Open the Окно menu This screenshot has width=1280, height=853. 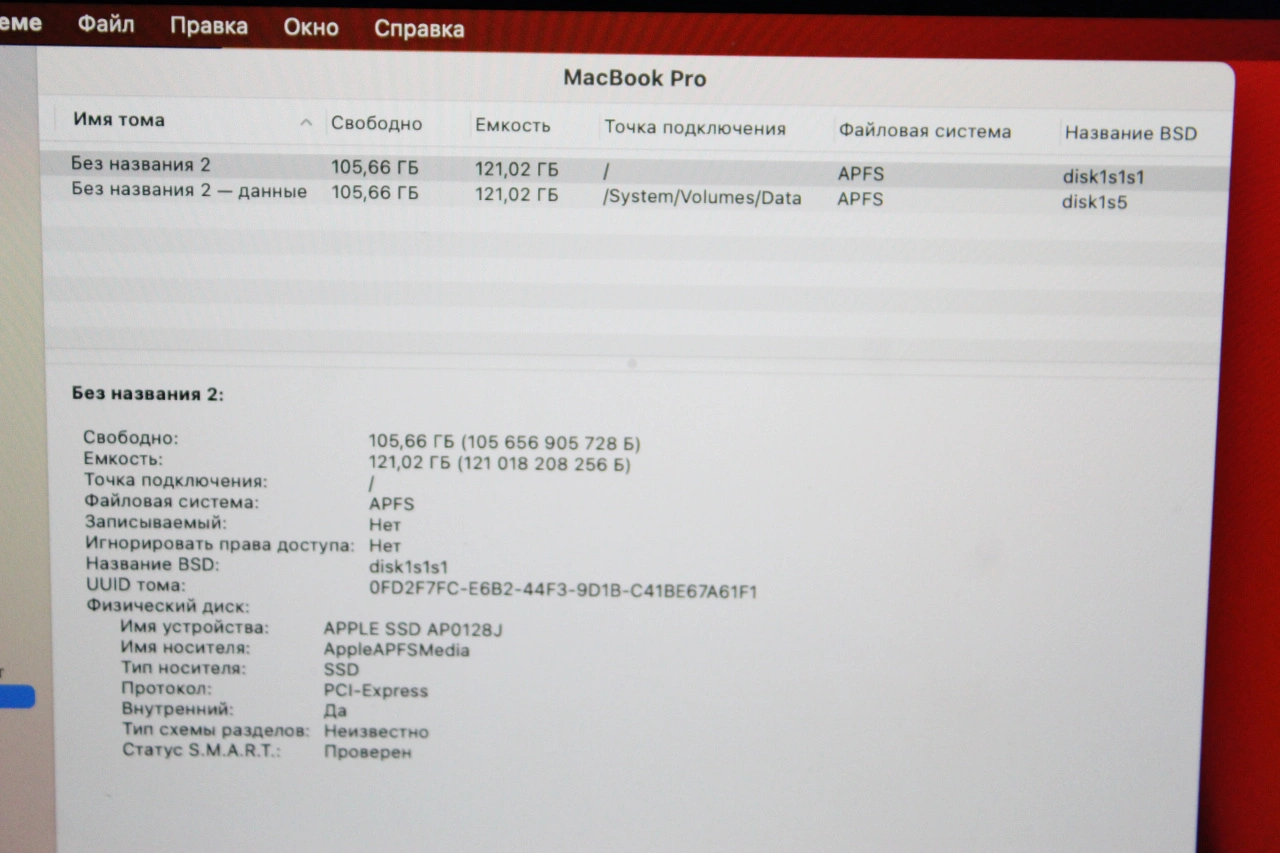coord(311,28)
